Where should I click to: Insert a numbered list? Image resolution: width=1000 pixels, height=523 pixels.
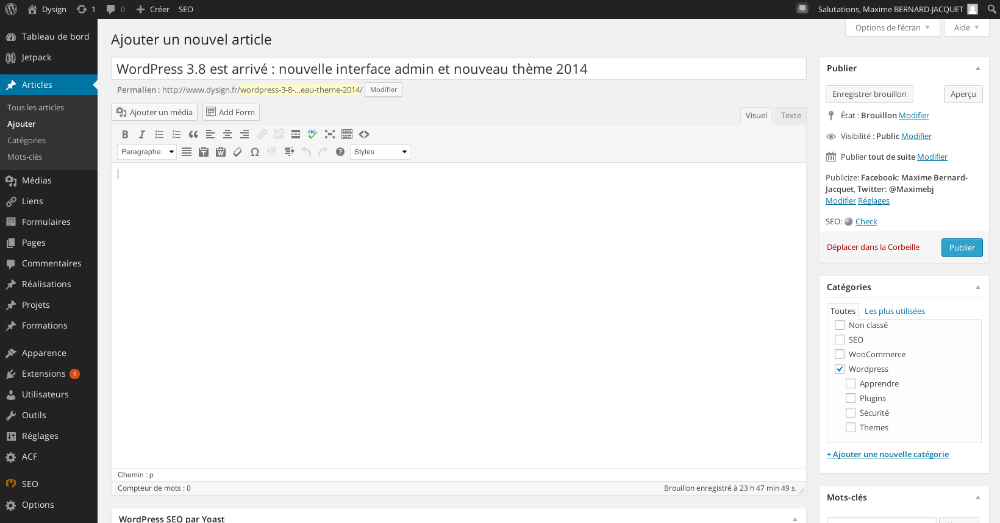coord(177,135)
